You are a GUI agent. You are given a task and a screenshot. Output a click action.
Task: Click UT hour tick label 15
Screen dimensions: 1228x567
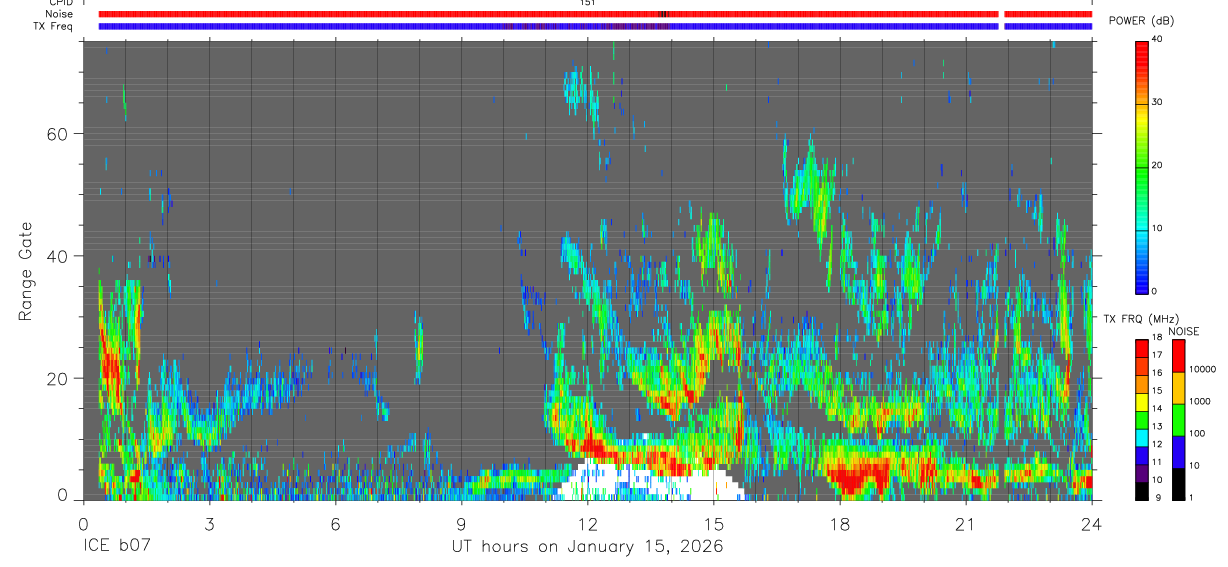coord(714,525)
